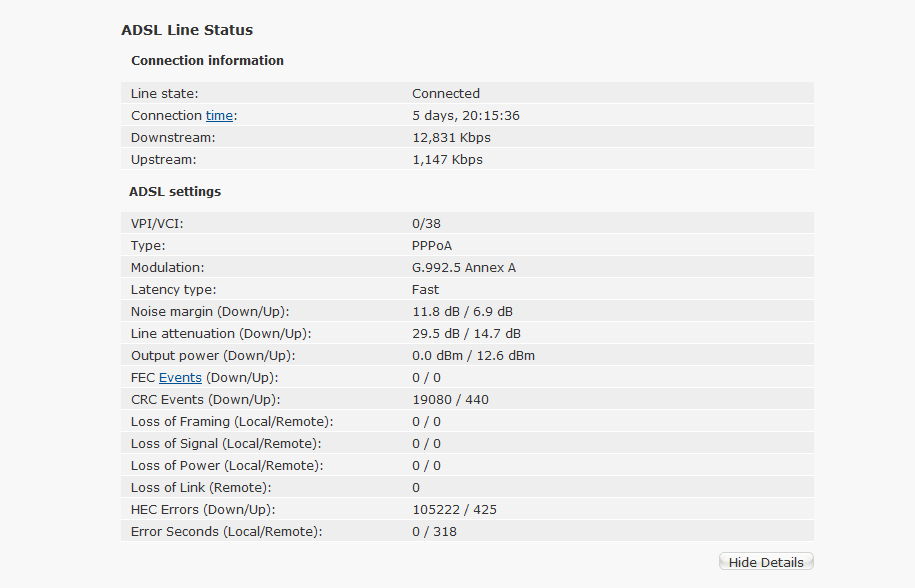
Task: Select the Downstream value 12,831 Kbps
Action: [451, 138]
